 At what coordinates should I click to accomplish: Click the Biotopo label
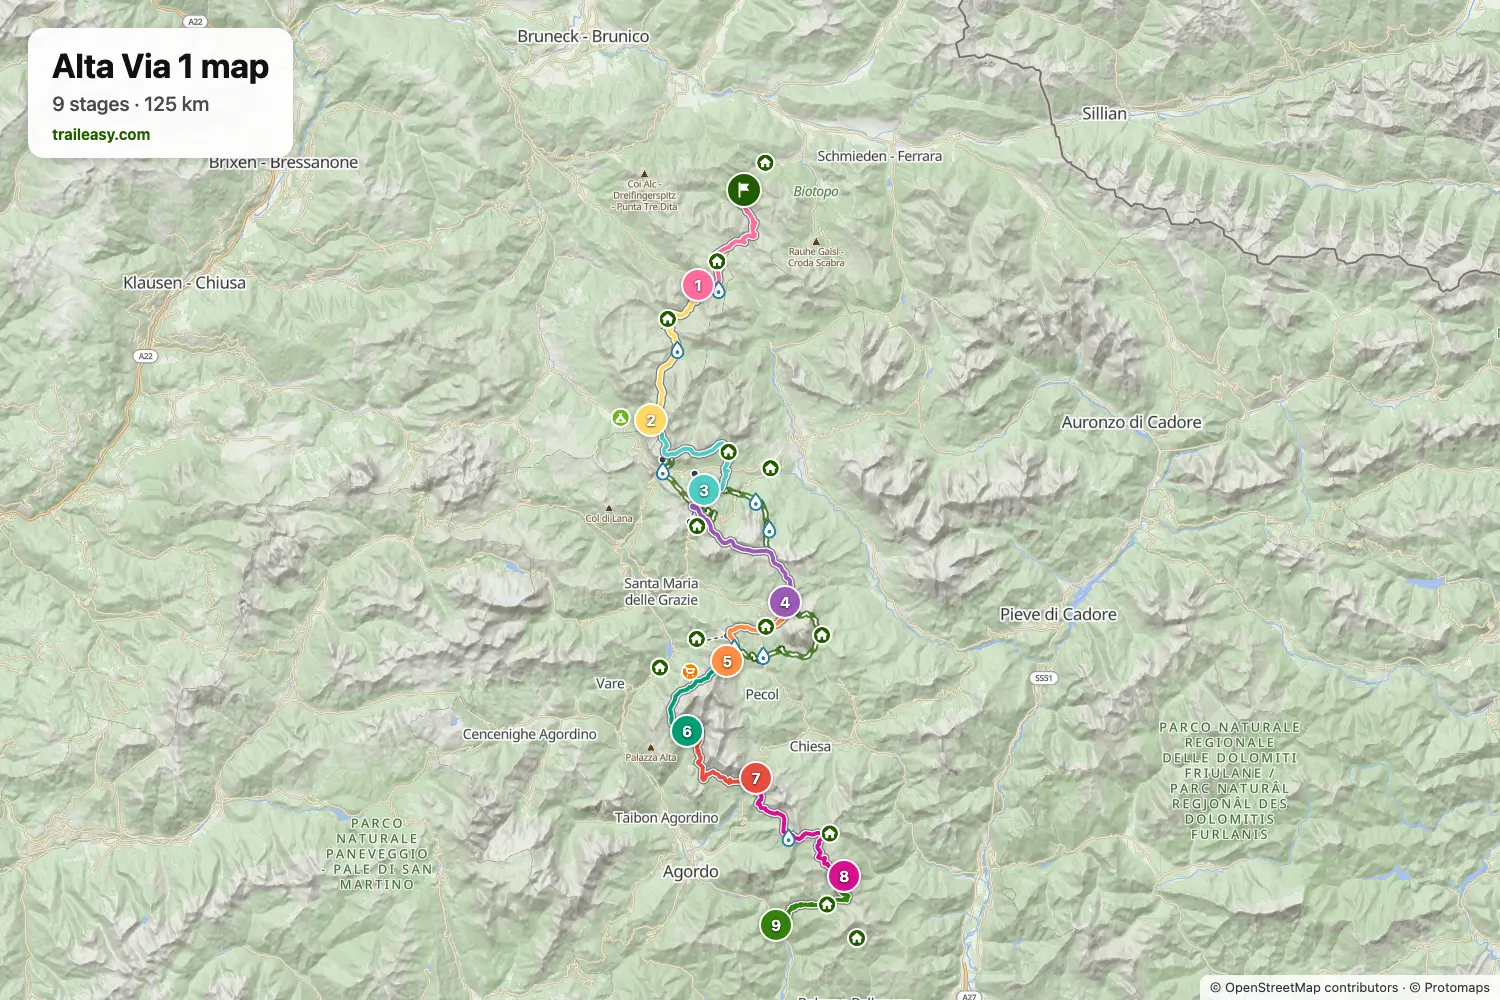816,191
